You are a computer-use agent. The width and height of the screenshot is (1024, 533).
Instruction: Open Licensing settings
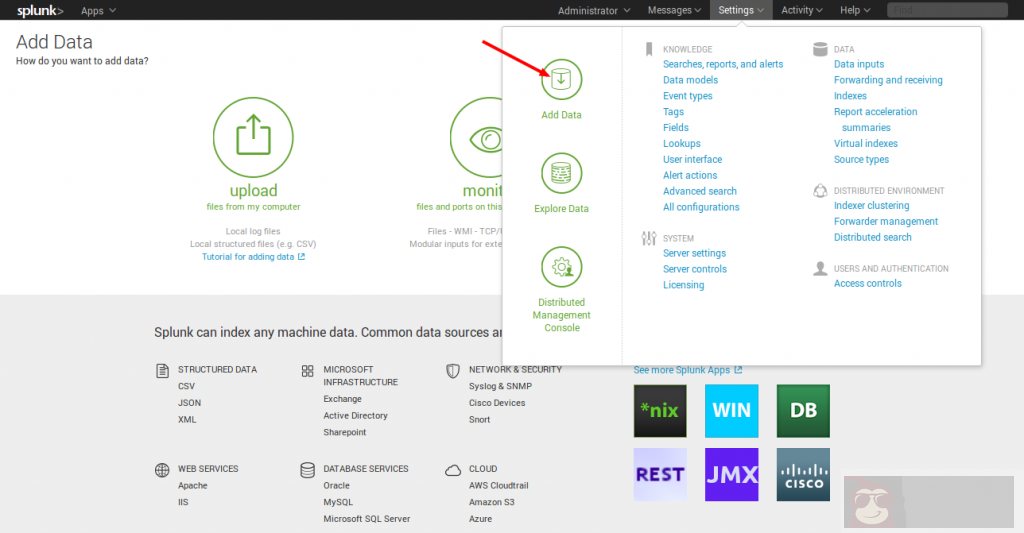pos(684,285)
